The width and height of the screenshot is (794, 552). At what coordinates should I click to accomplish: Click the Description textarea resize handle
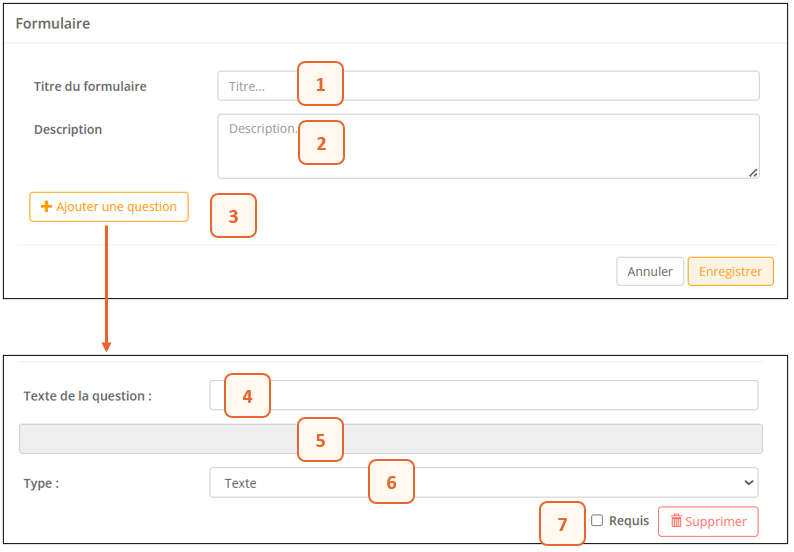pos(753,172)
